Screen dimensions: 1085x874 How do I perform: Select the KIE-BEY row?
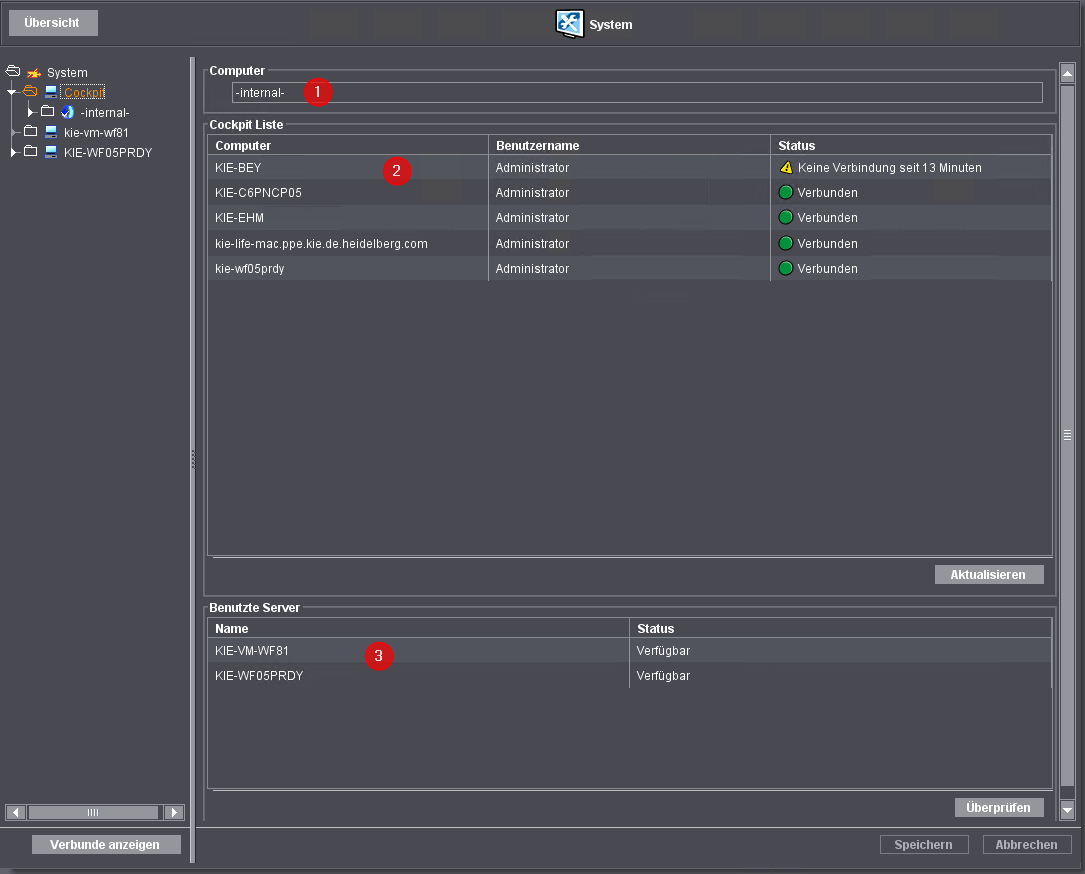click(x=630, y=167)
